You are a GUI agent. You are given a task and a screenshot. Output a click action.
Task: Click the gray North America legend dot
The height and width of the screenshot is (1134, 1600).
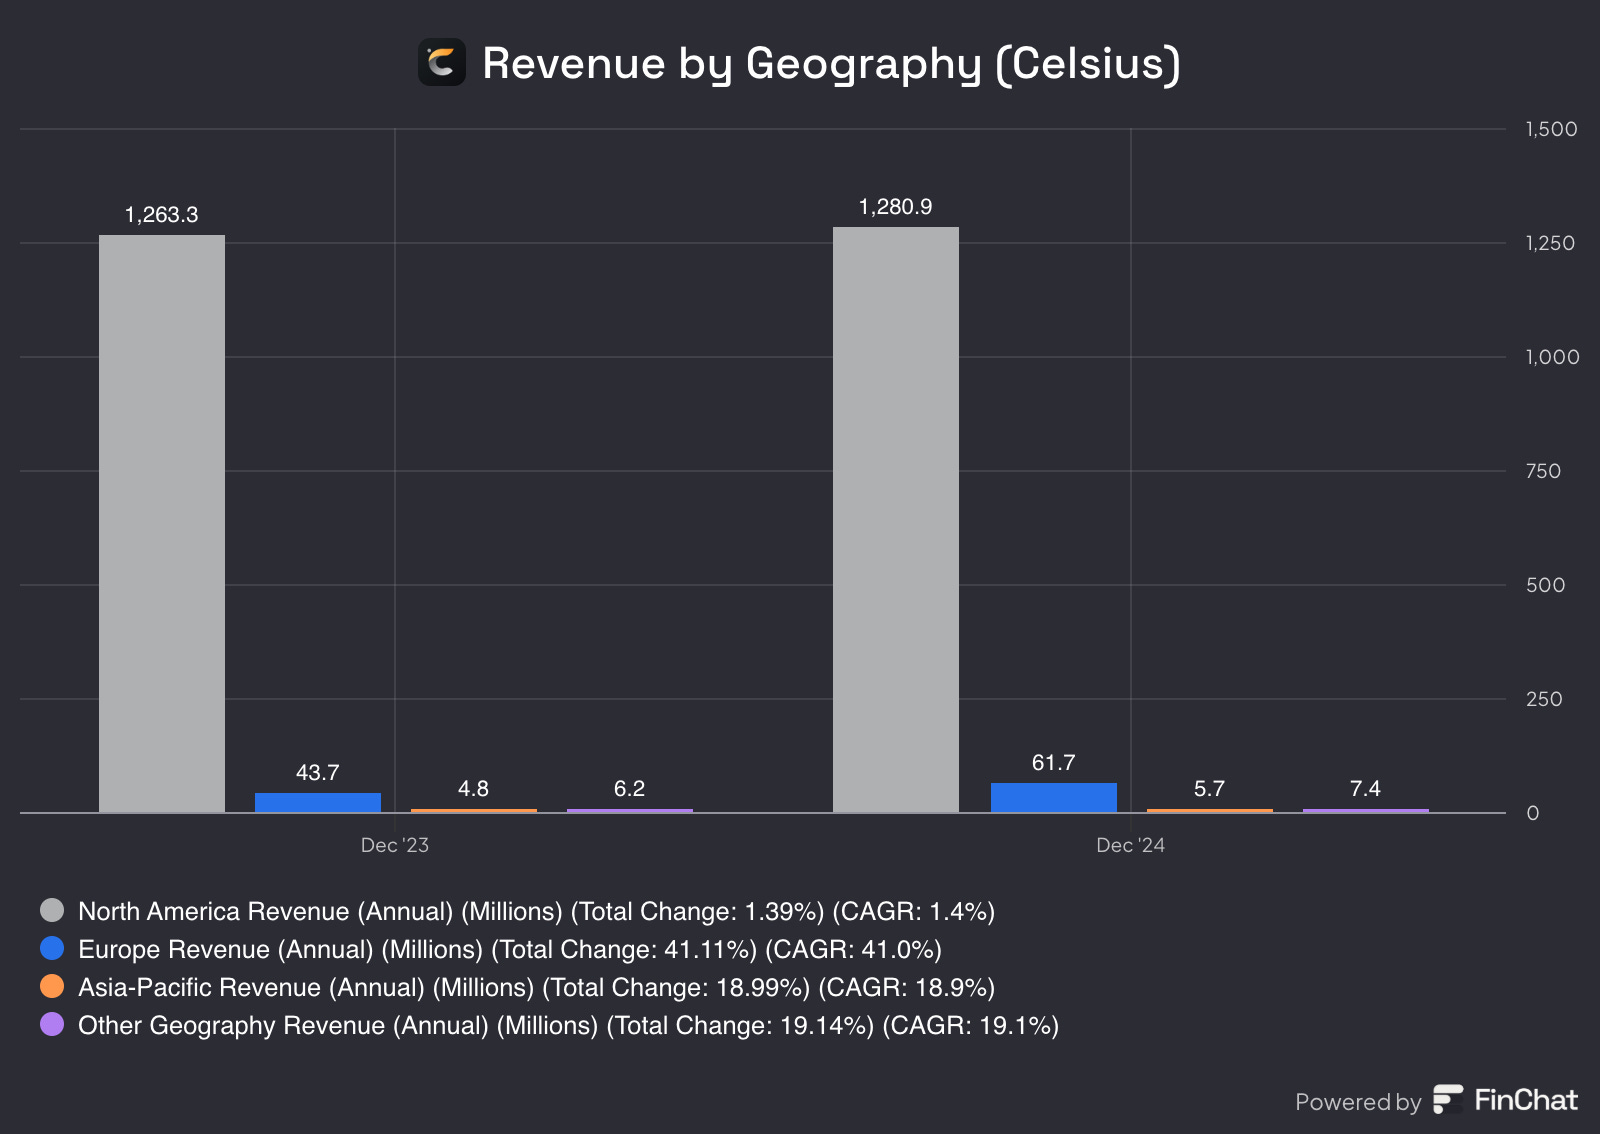point(52,910)
